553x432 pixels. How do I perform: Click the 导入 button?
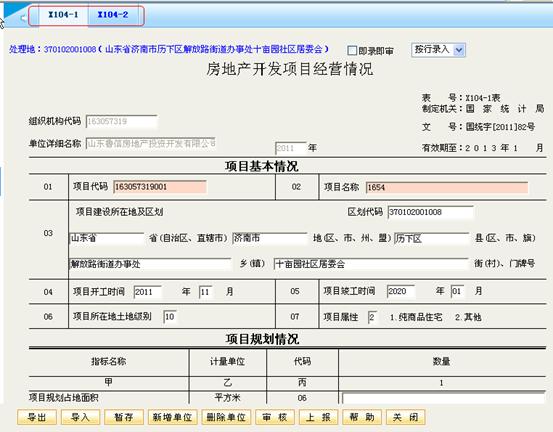tap(80, 418)
